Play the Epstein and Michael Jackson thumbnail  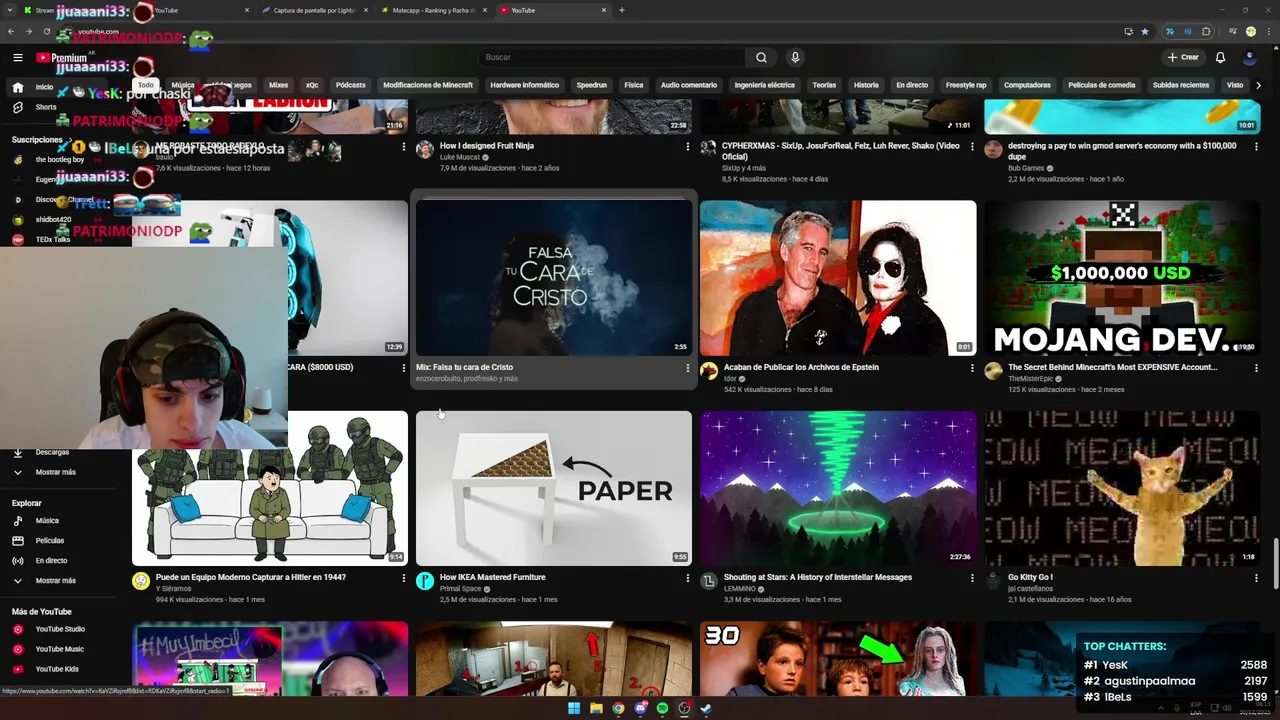pyautogui.click(x=838, y=278)
